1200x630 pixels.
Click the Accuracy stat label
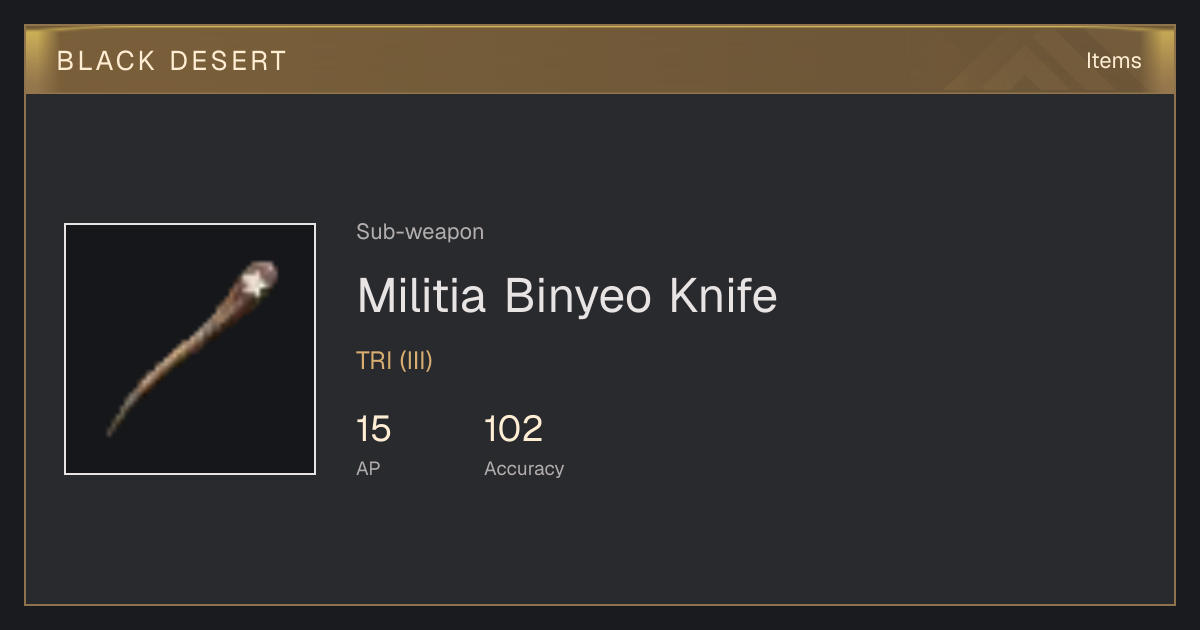click(524, 469)
